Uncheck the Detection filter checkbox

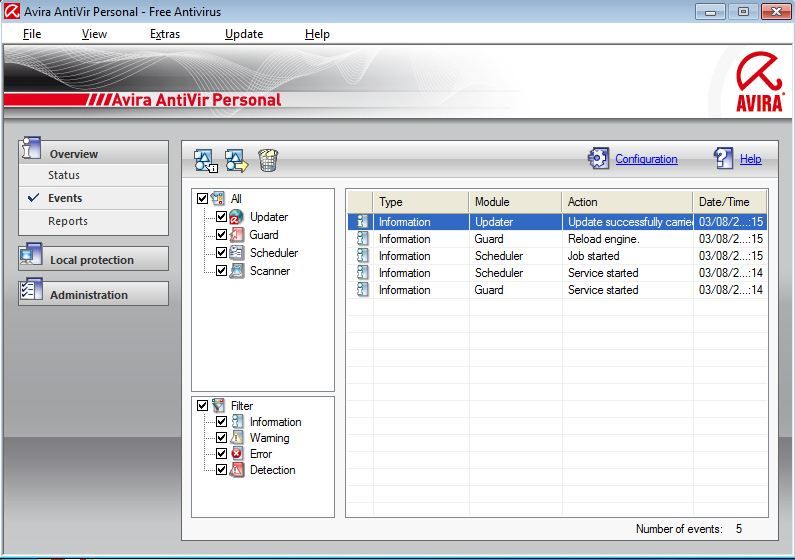click(222, 470)
